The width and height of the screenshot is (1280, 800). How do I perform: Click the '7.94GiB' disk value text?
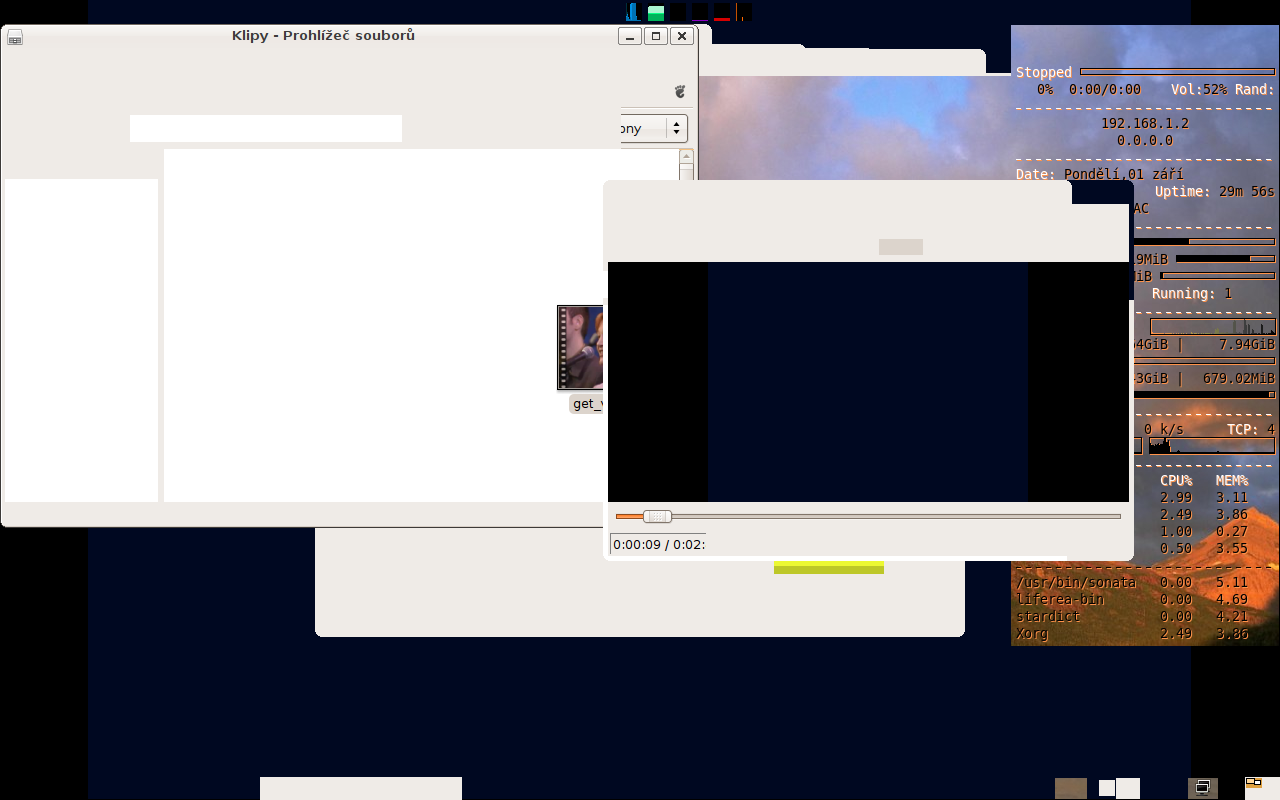click(x=1247, y=344)
